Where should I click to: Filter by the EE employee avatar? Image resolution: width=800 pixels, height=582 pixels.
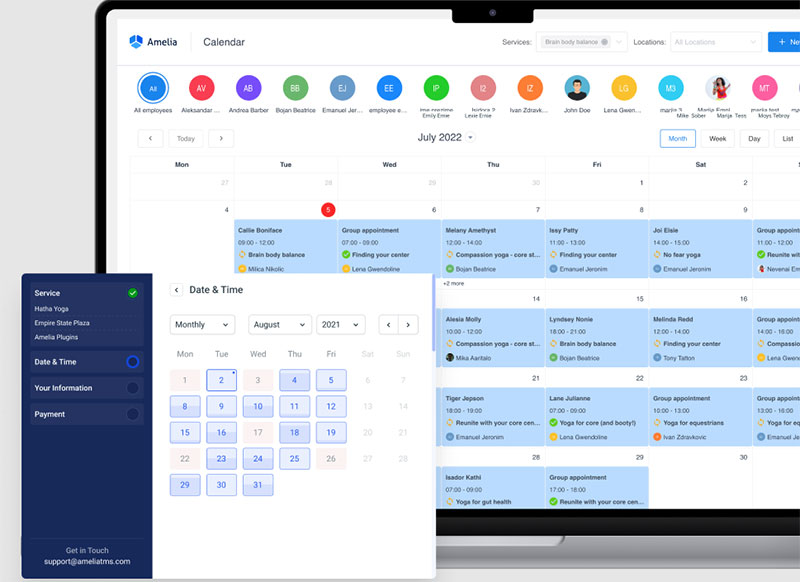(x=389, y=88)
